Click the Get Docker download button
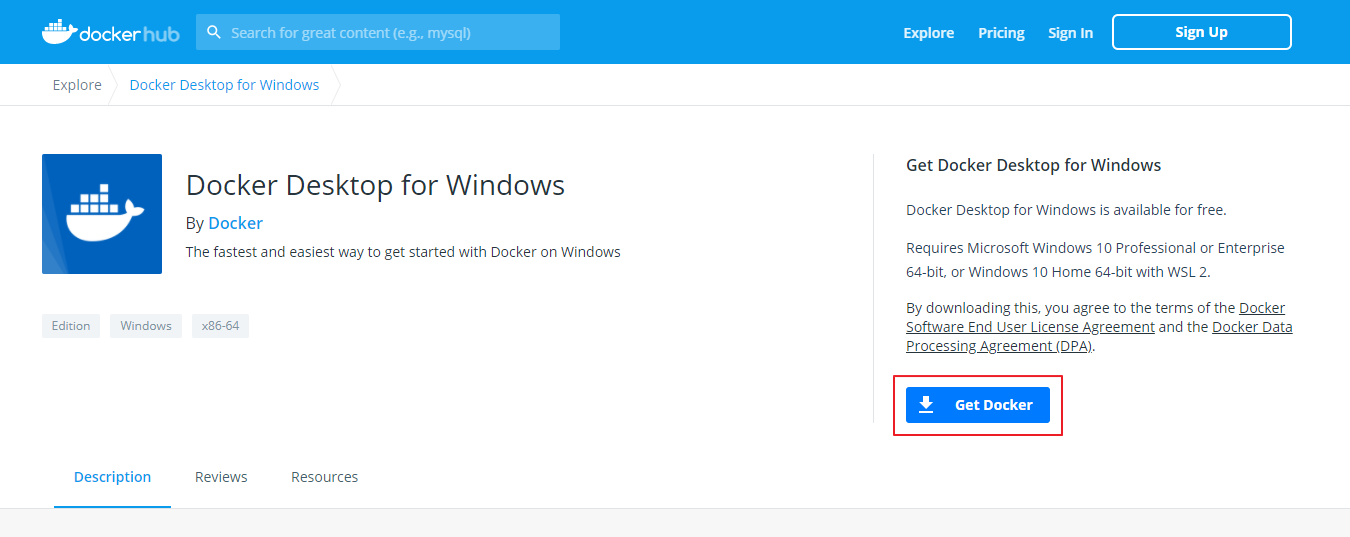The height and width of the screenshot is (537, 1350). coord(977,405)
